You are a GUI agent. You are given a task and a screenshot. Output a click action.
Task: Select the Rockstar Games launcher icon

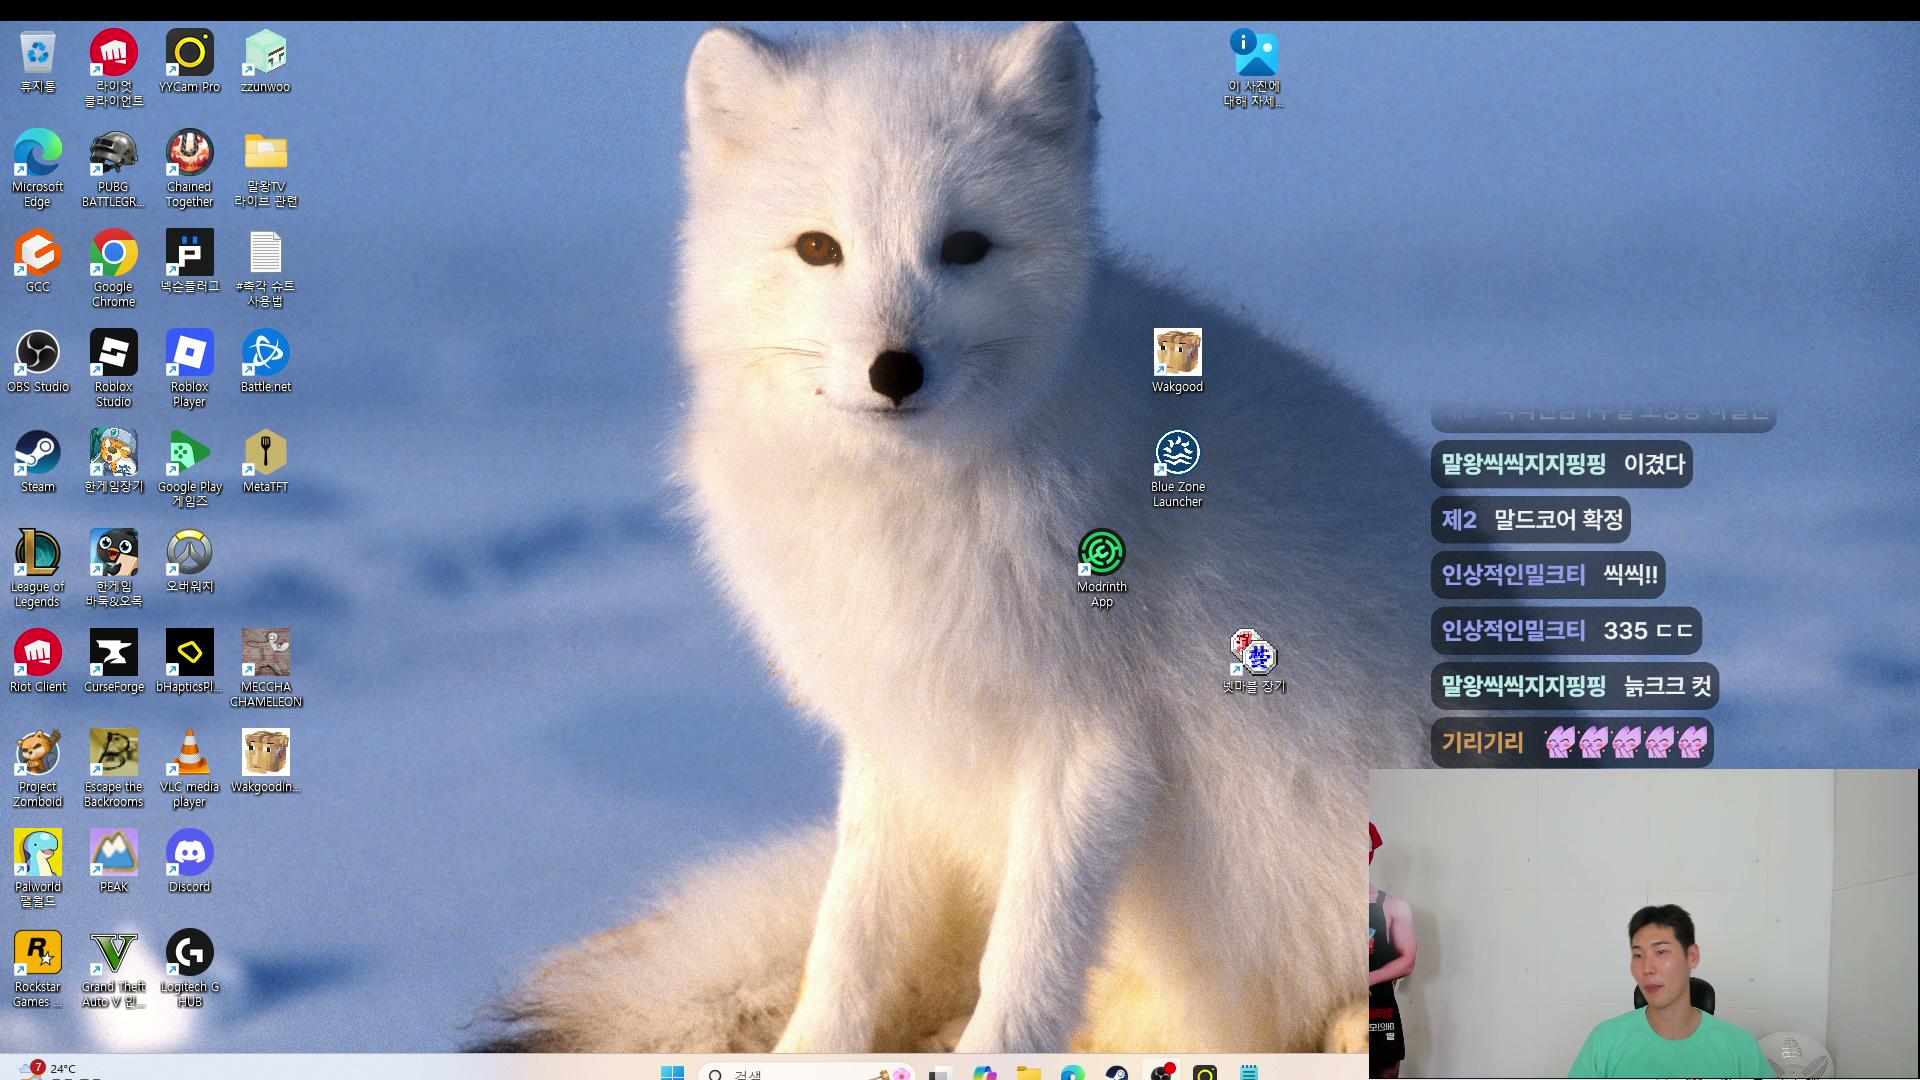(x=38, y=968)
